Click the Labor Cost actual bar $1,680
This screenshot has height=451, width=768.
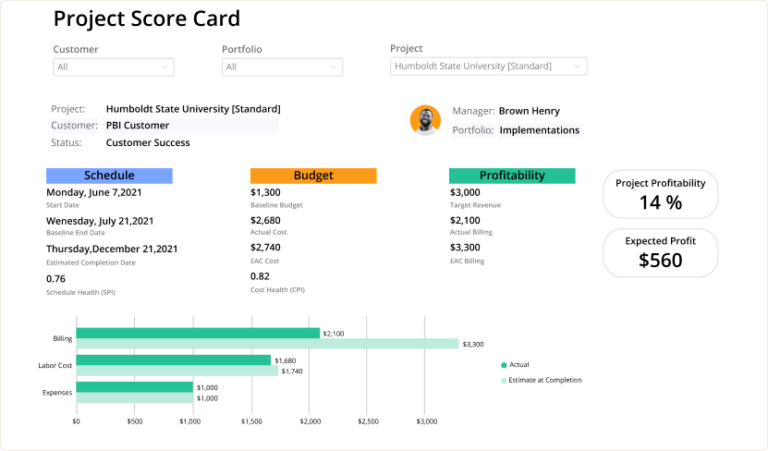pos(173,360)
